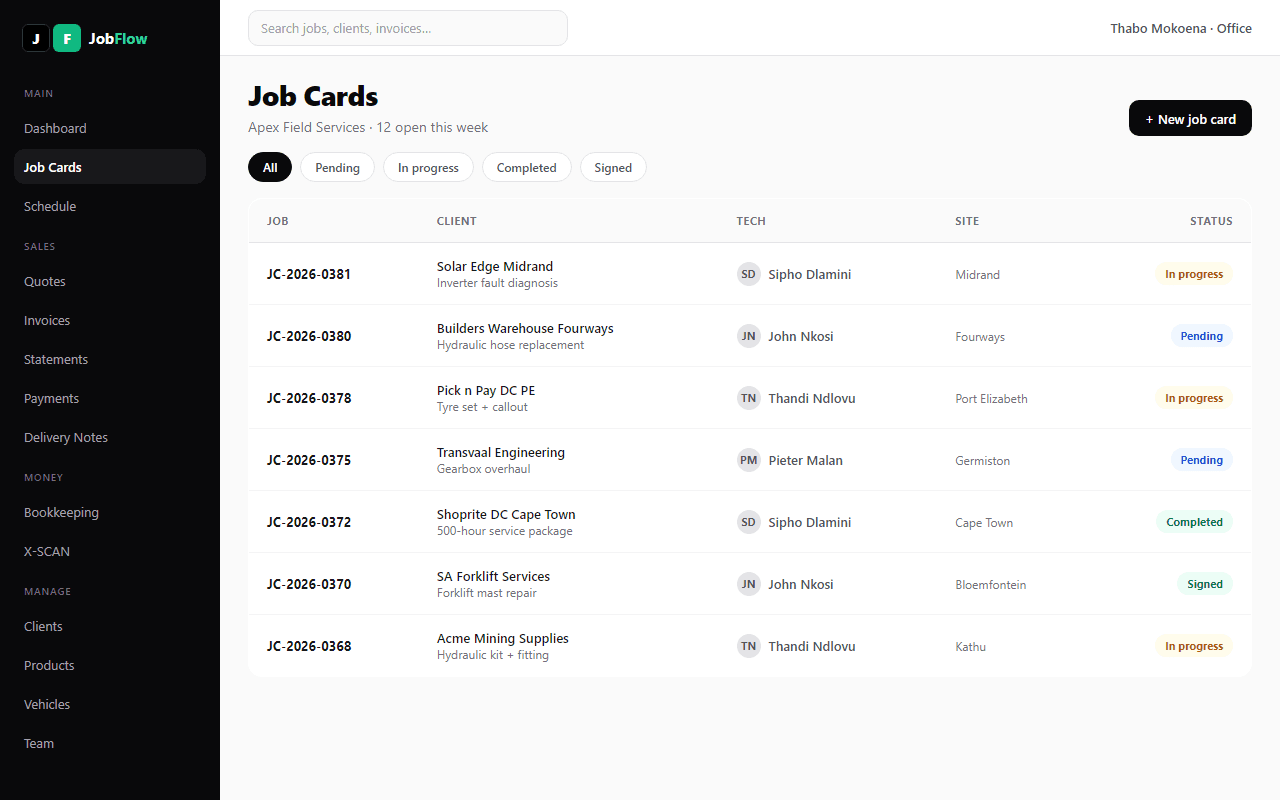The width and height of the screenshot is (1280, 800).
Task: Open Job Cards in the sidebar
Action: [110, 167]
